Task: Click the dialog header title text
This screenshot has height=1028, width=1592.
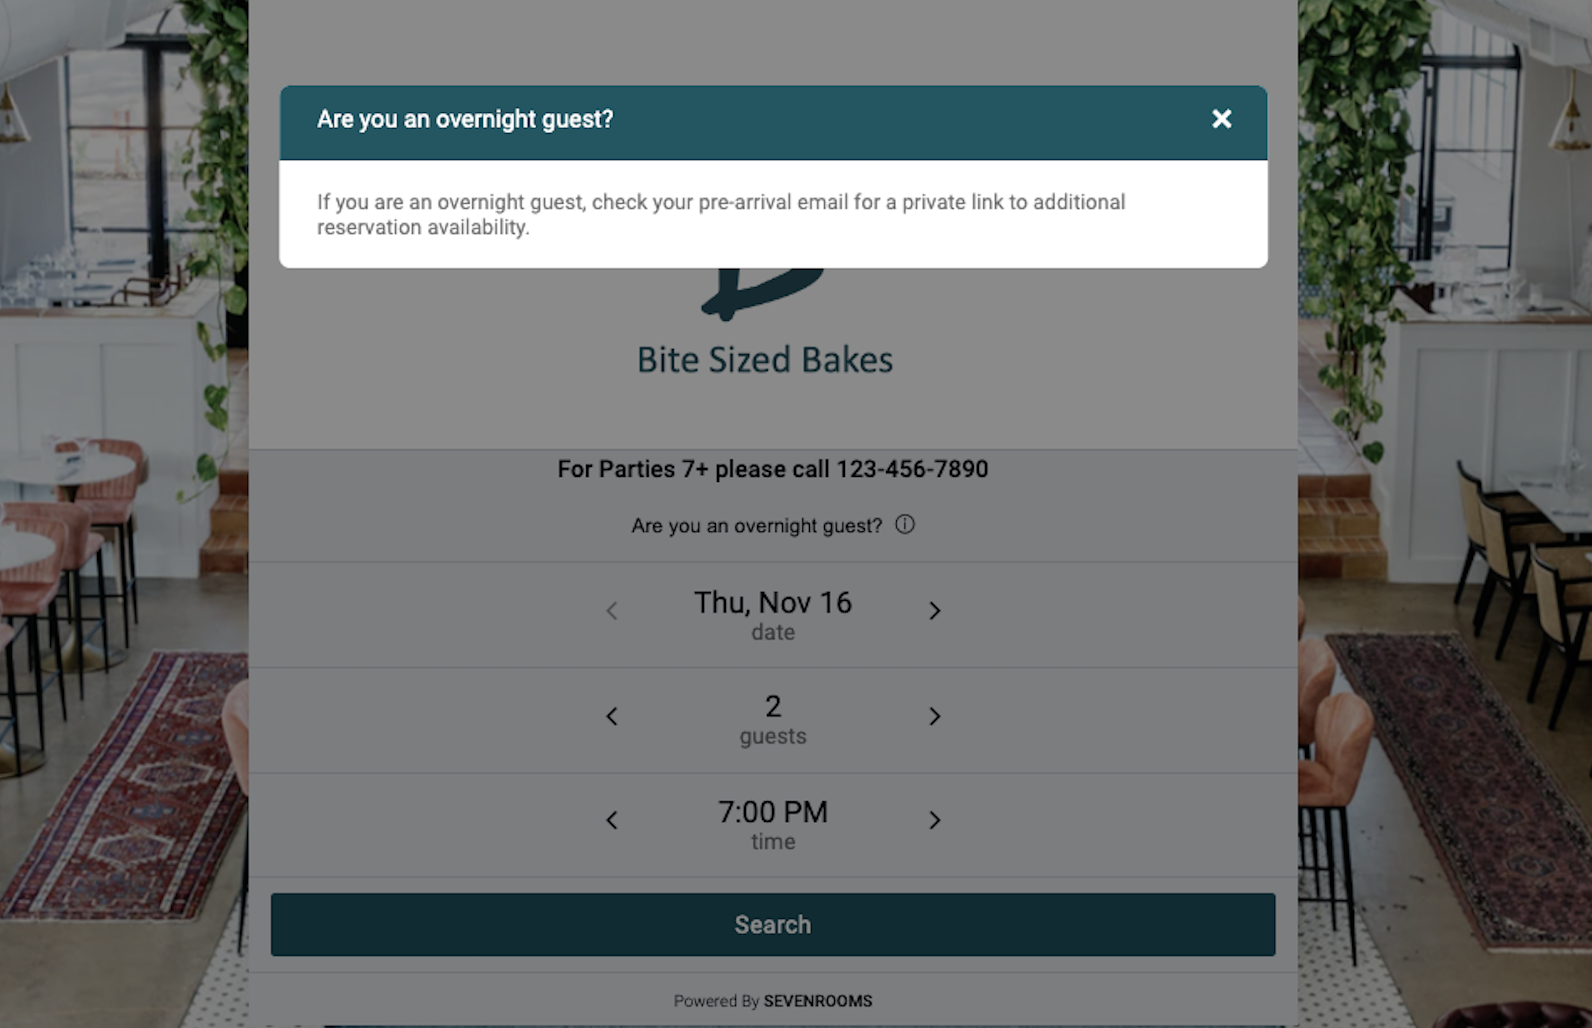Action: point(465,120)
